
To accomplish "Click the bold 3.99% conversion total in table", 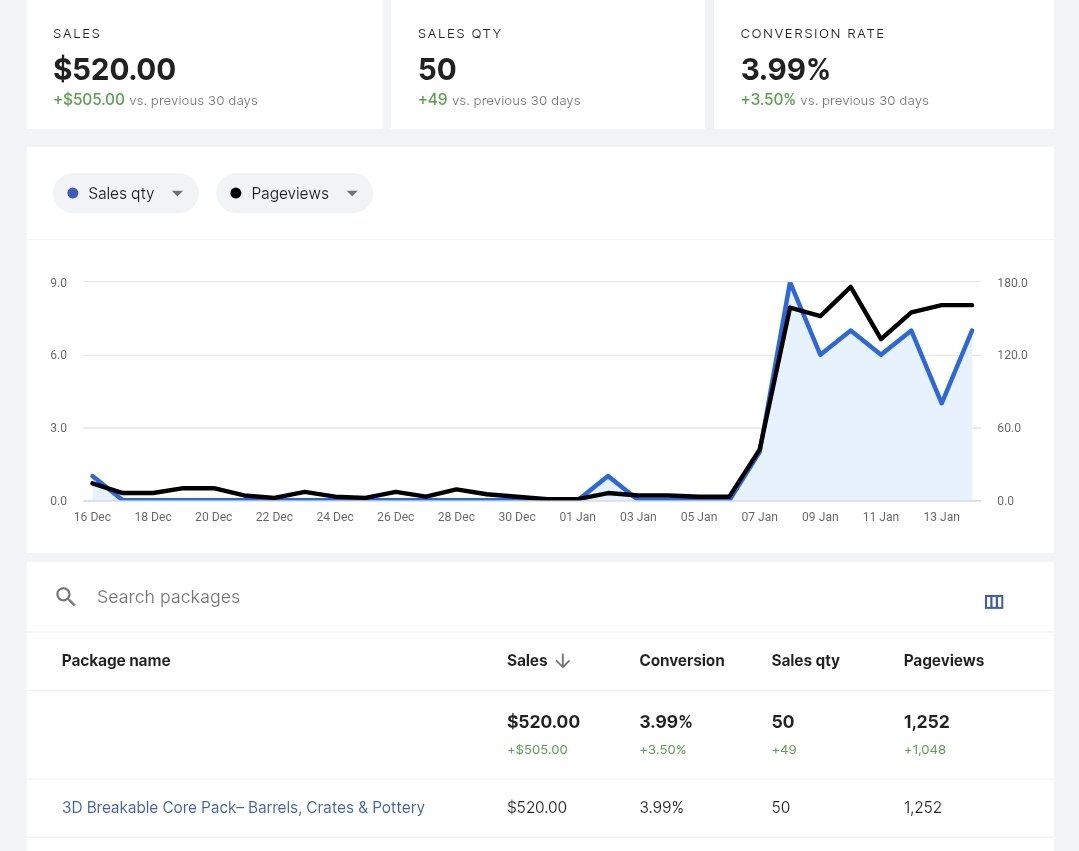I will tap(665, 722).
